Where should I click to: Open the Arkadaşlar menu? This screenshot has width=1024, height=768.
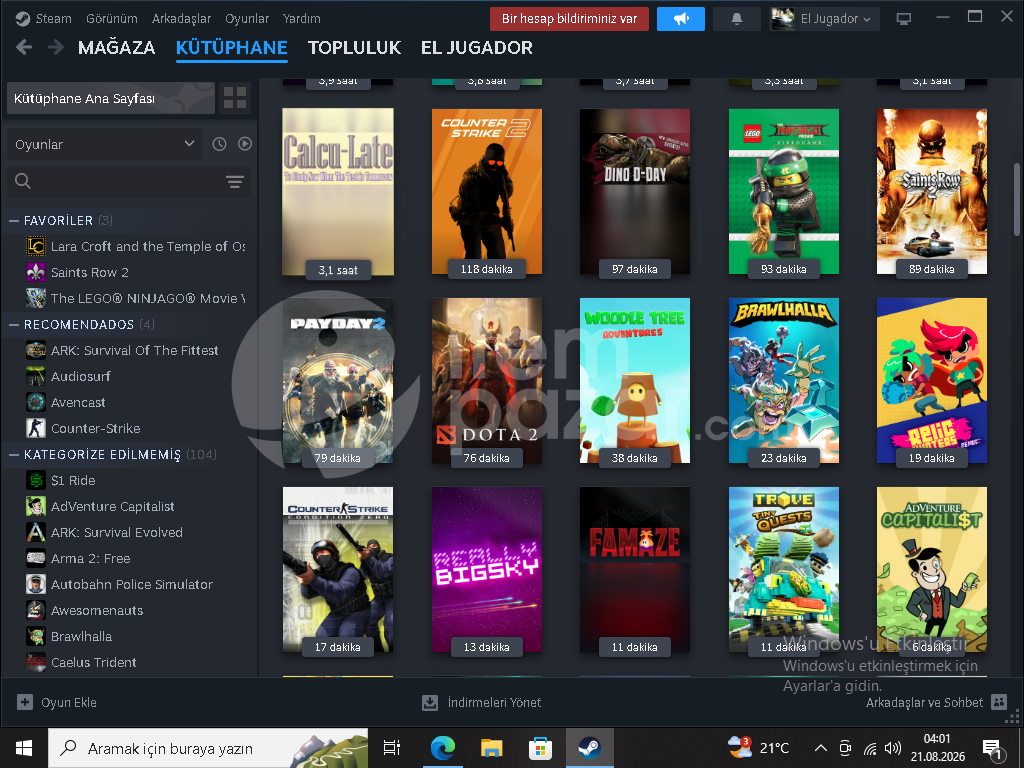tap(182, 19)
